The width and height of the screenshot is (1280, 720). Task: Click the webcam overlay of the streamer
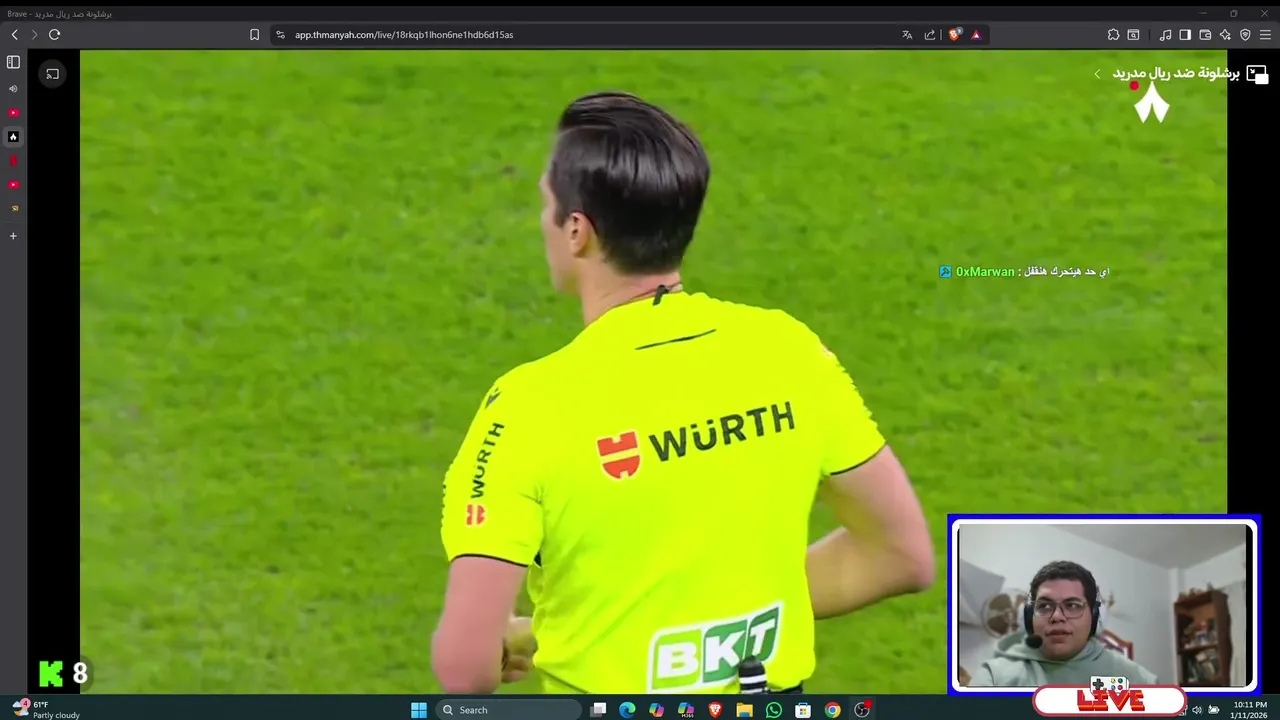tap(1103, 605)
